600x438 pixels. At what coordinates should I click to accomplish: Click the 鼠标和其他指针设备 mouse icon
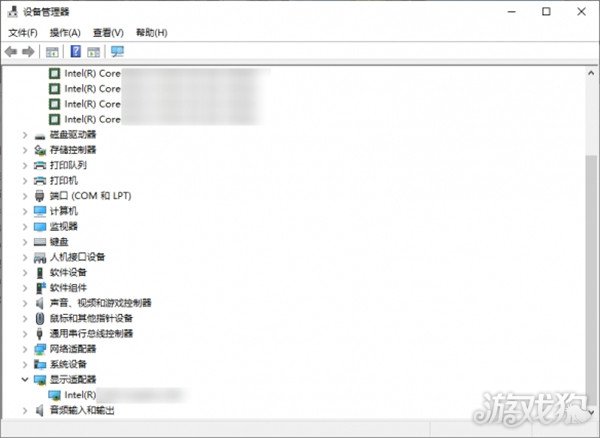(40, 318)
